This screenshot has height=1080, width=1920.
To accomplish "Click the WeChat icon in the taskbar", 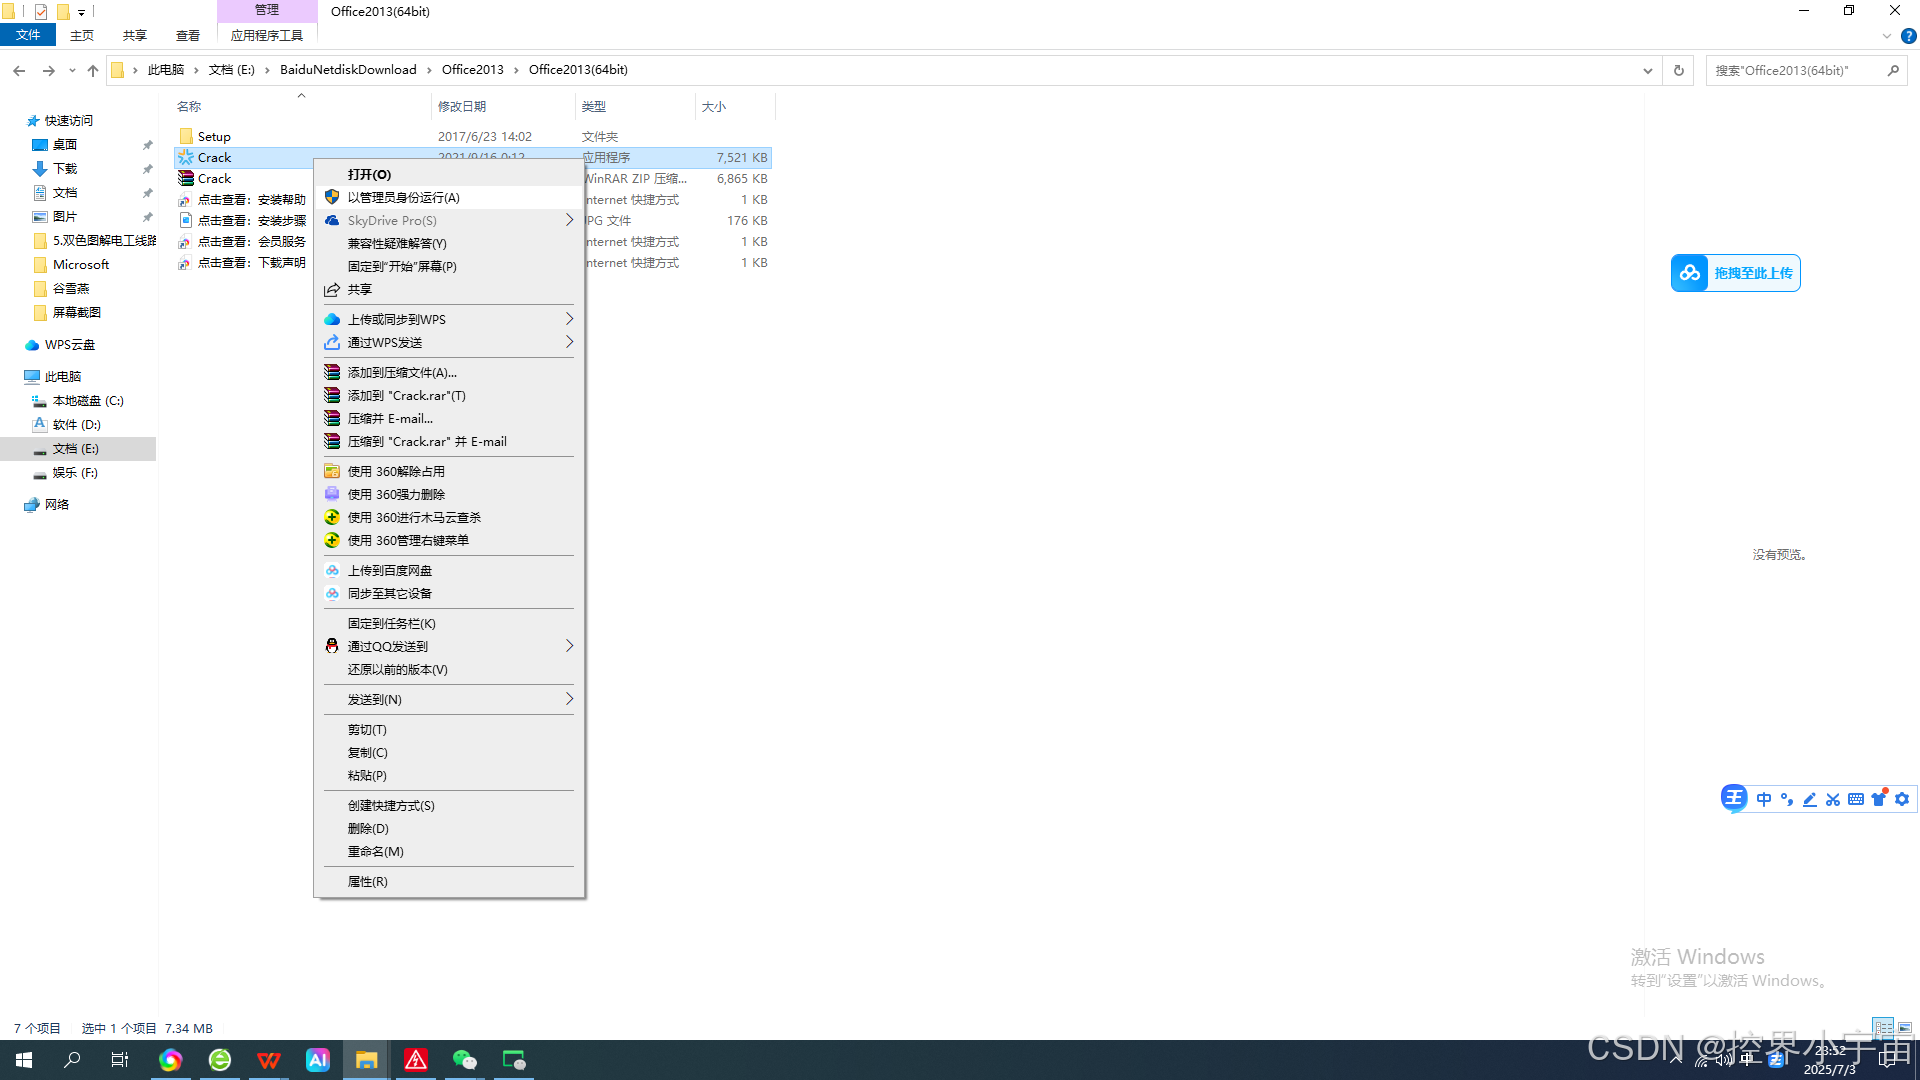I will [x=464, y=1060].
